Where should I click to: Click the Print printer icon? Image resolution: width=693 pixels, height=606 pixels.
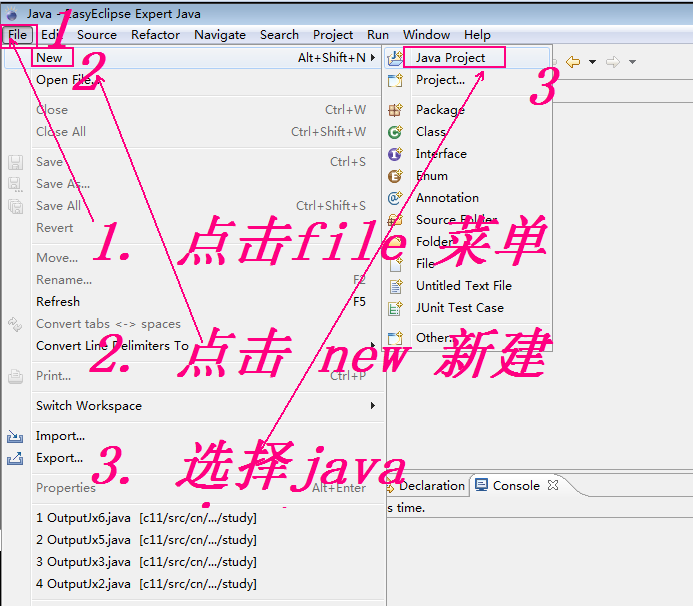click(x=15, y=376)
